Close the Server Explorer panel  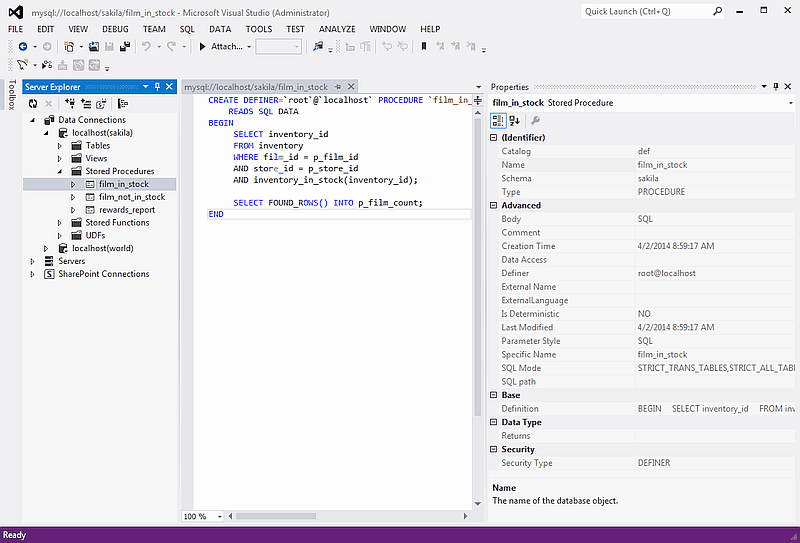click(170, 87)
